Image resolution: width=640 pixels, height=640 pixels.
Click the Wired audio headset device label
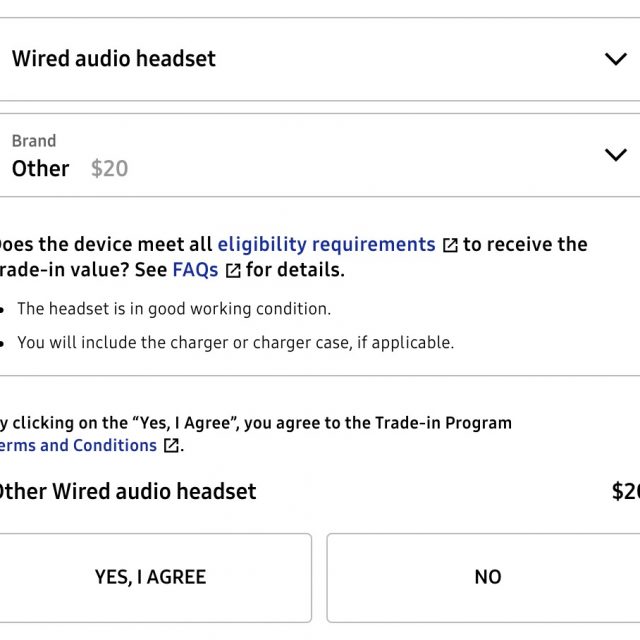click(114, 59)
